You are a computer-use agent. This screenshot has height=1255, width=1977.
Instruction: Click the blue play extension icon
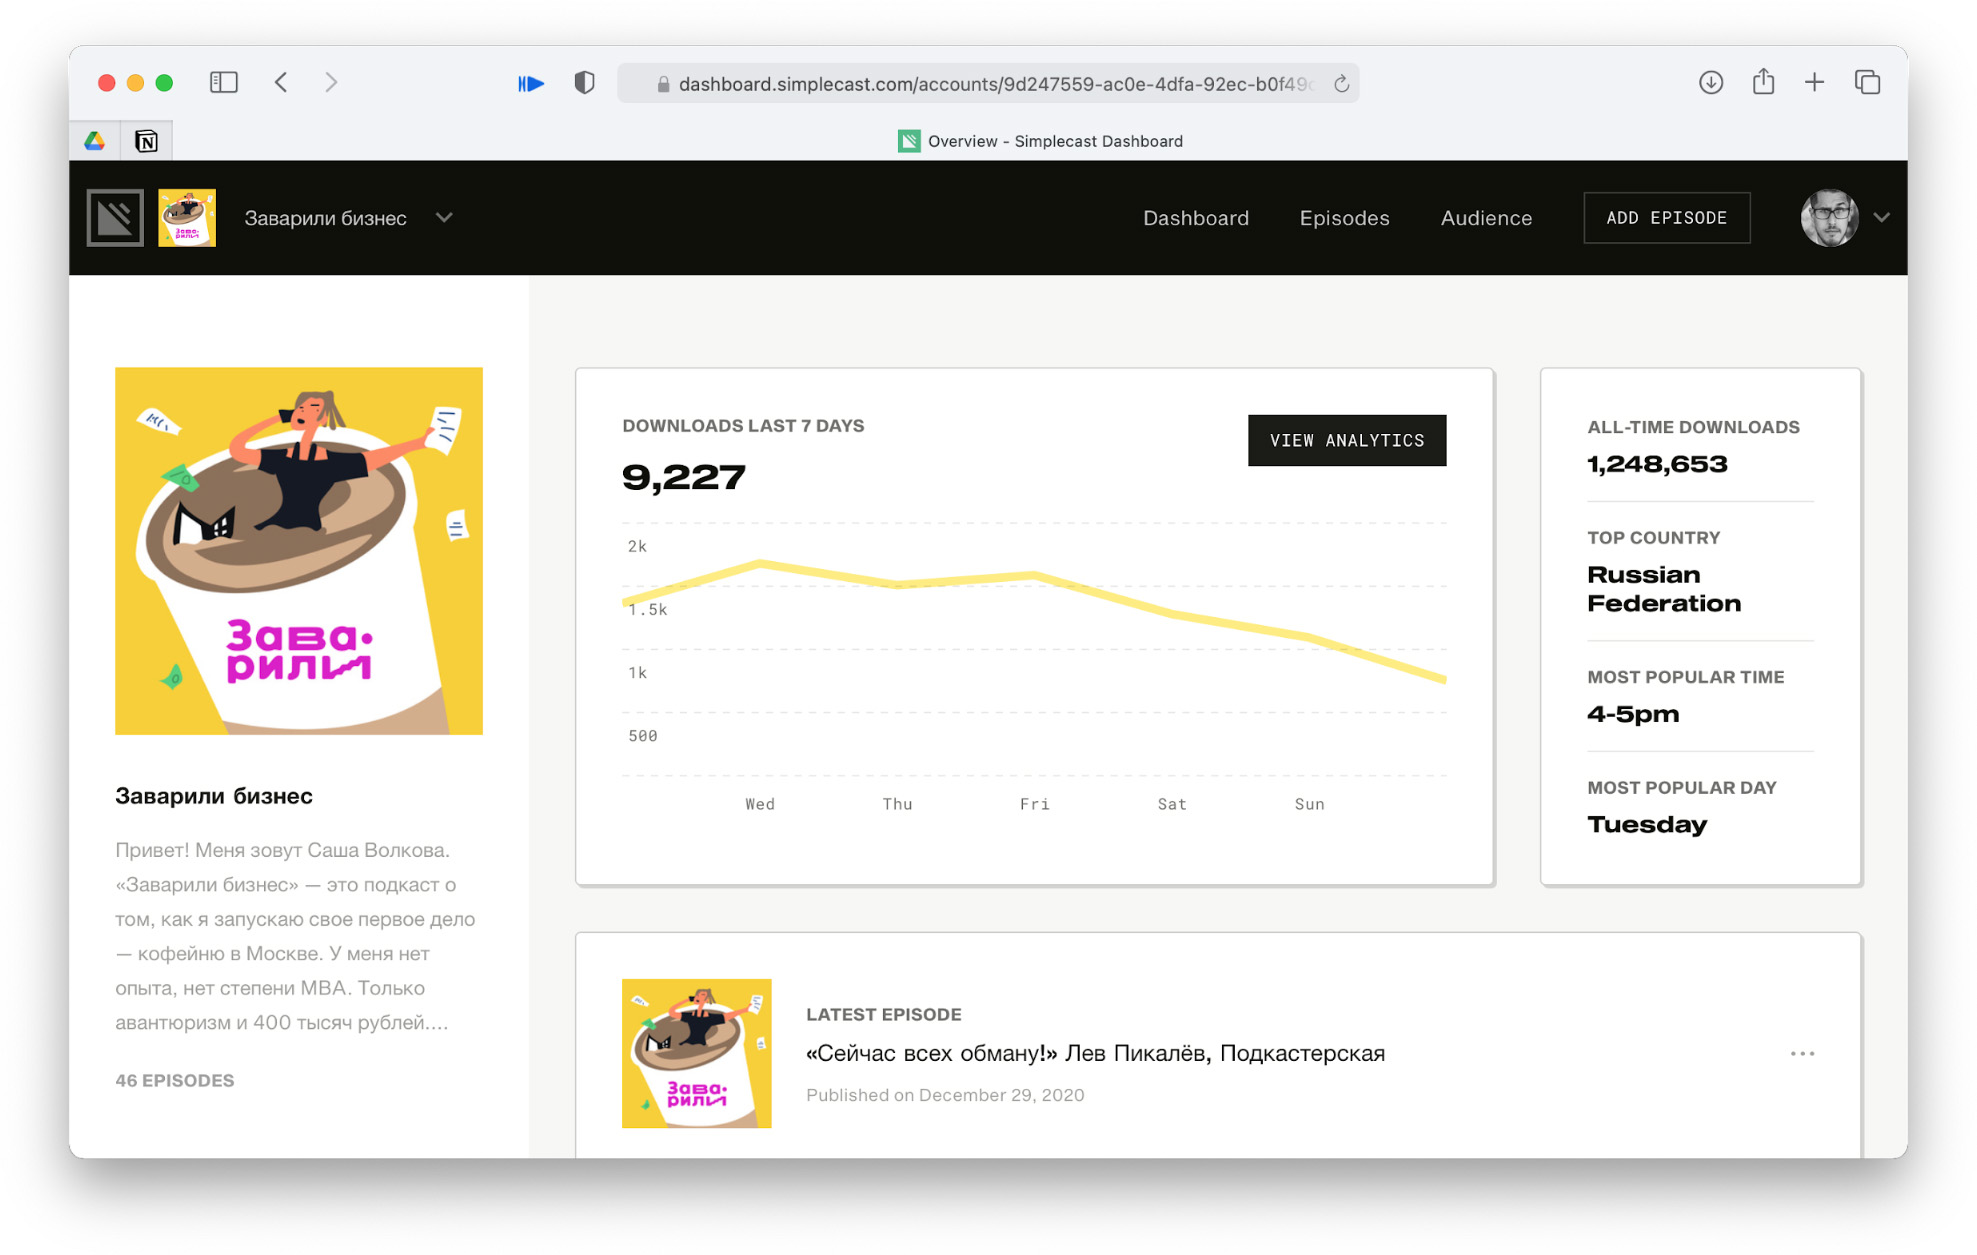(530, 83)
